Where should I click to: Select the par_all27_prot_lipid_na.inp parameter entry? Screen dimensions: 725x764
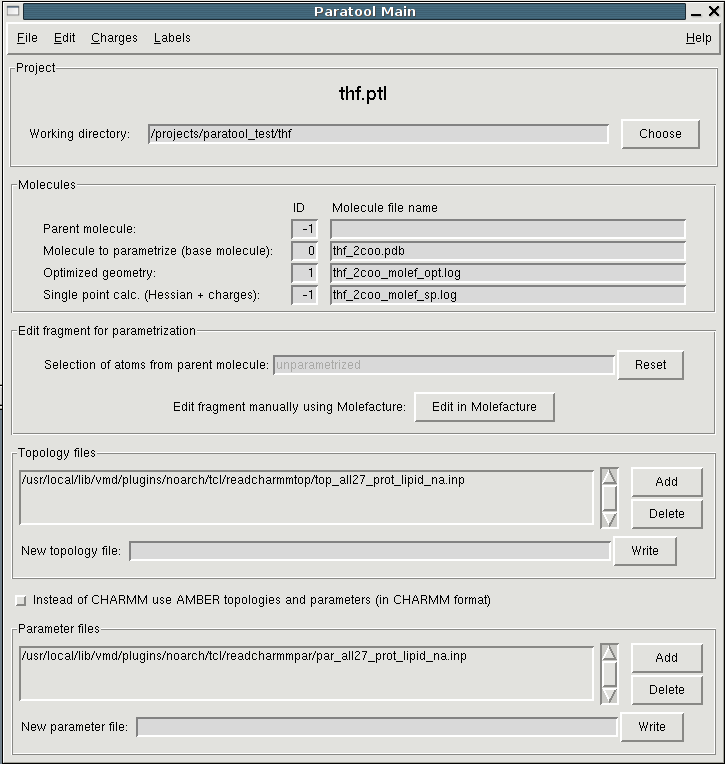coord(243,656)
